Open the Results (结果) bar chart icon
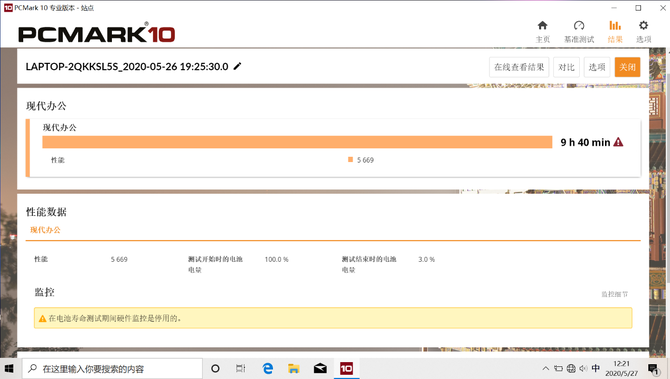670x379 pixels. coord(615,26)
